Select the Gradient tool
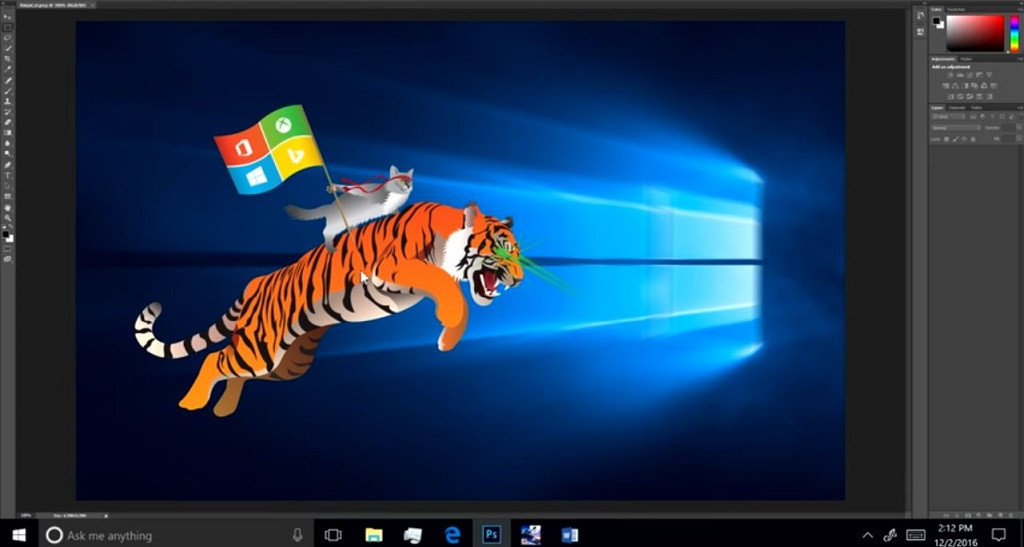The image size is (1024, 547). (x=8, y=133)
